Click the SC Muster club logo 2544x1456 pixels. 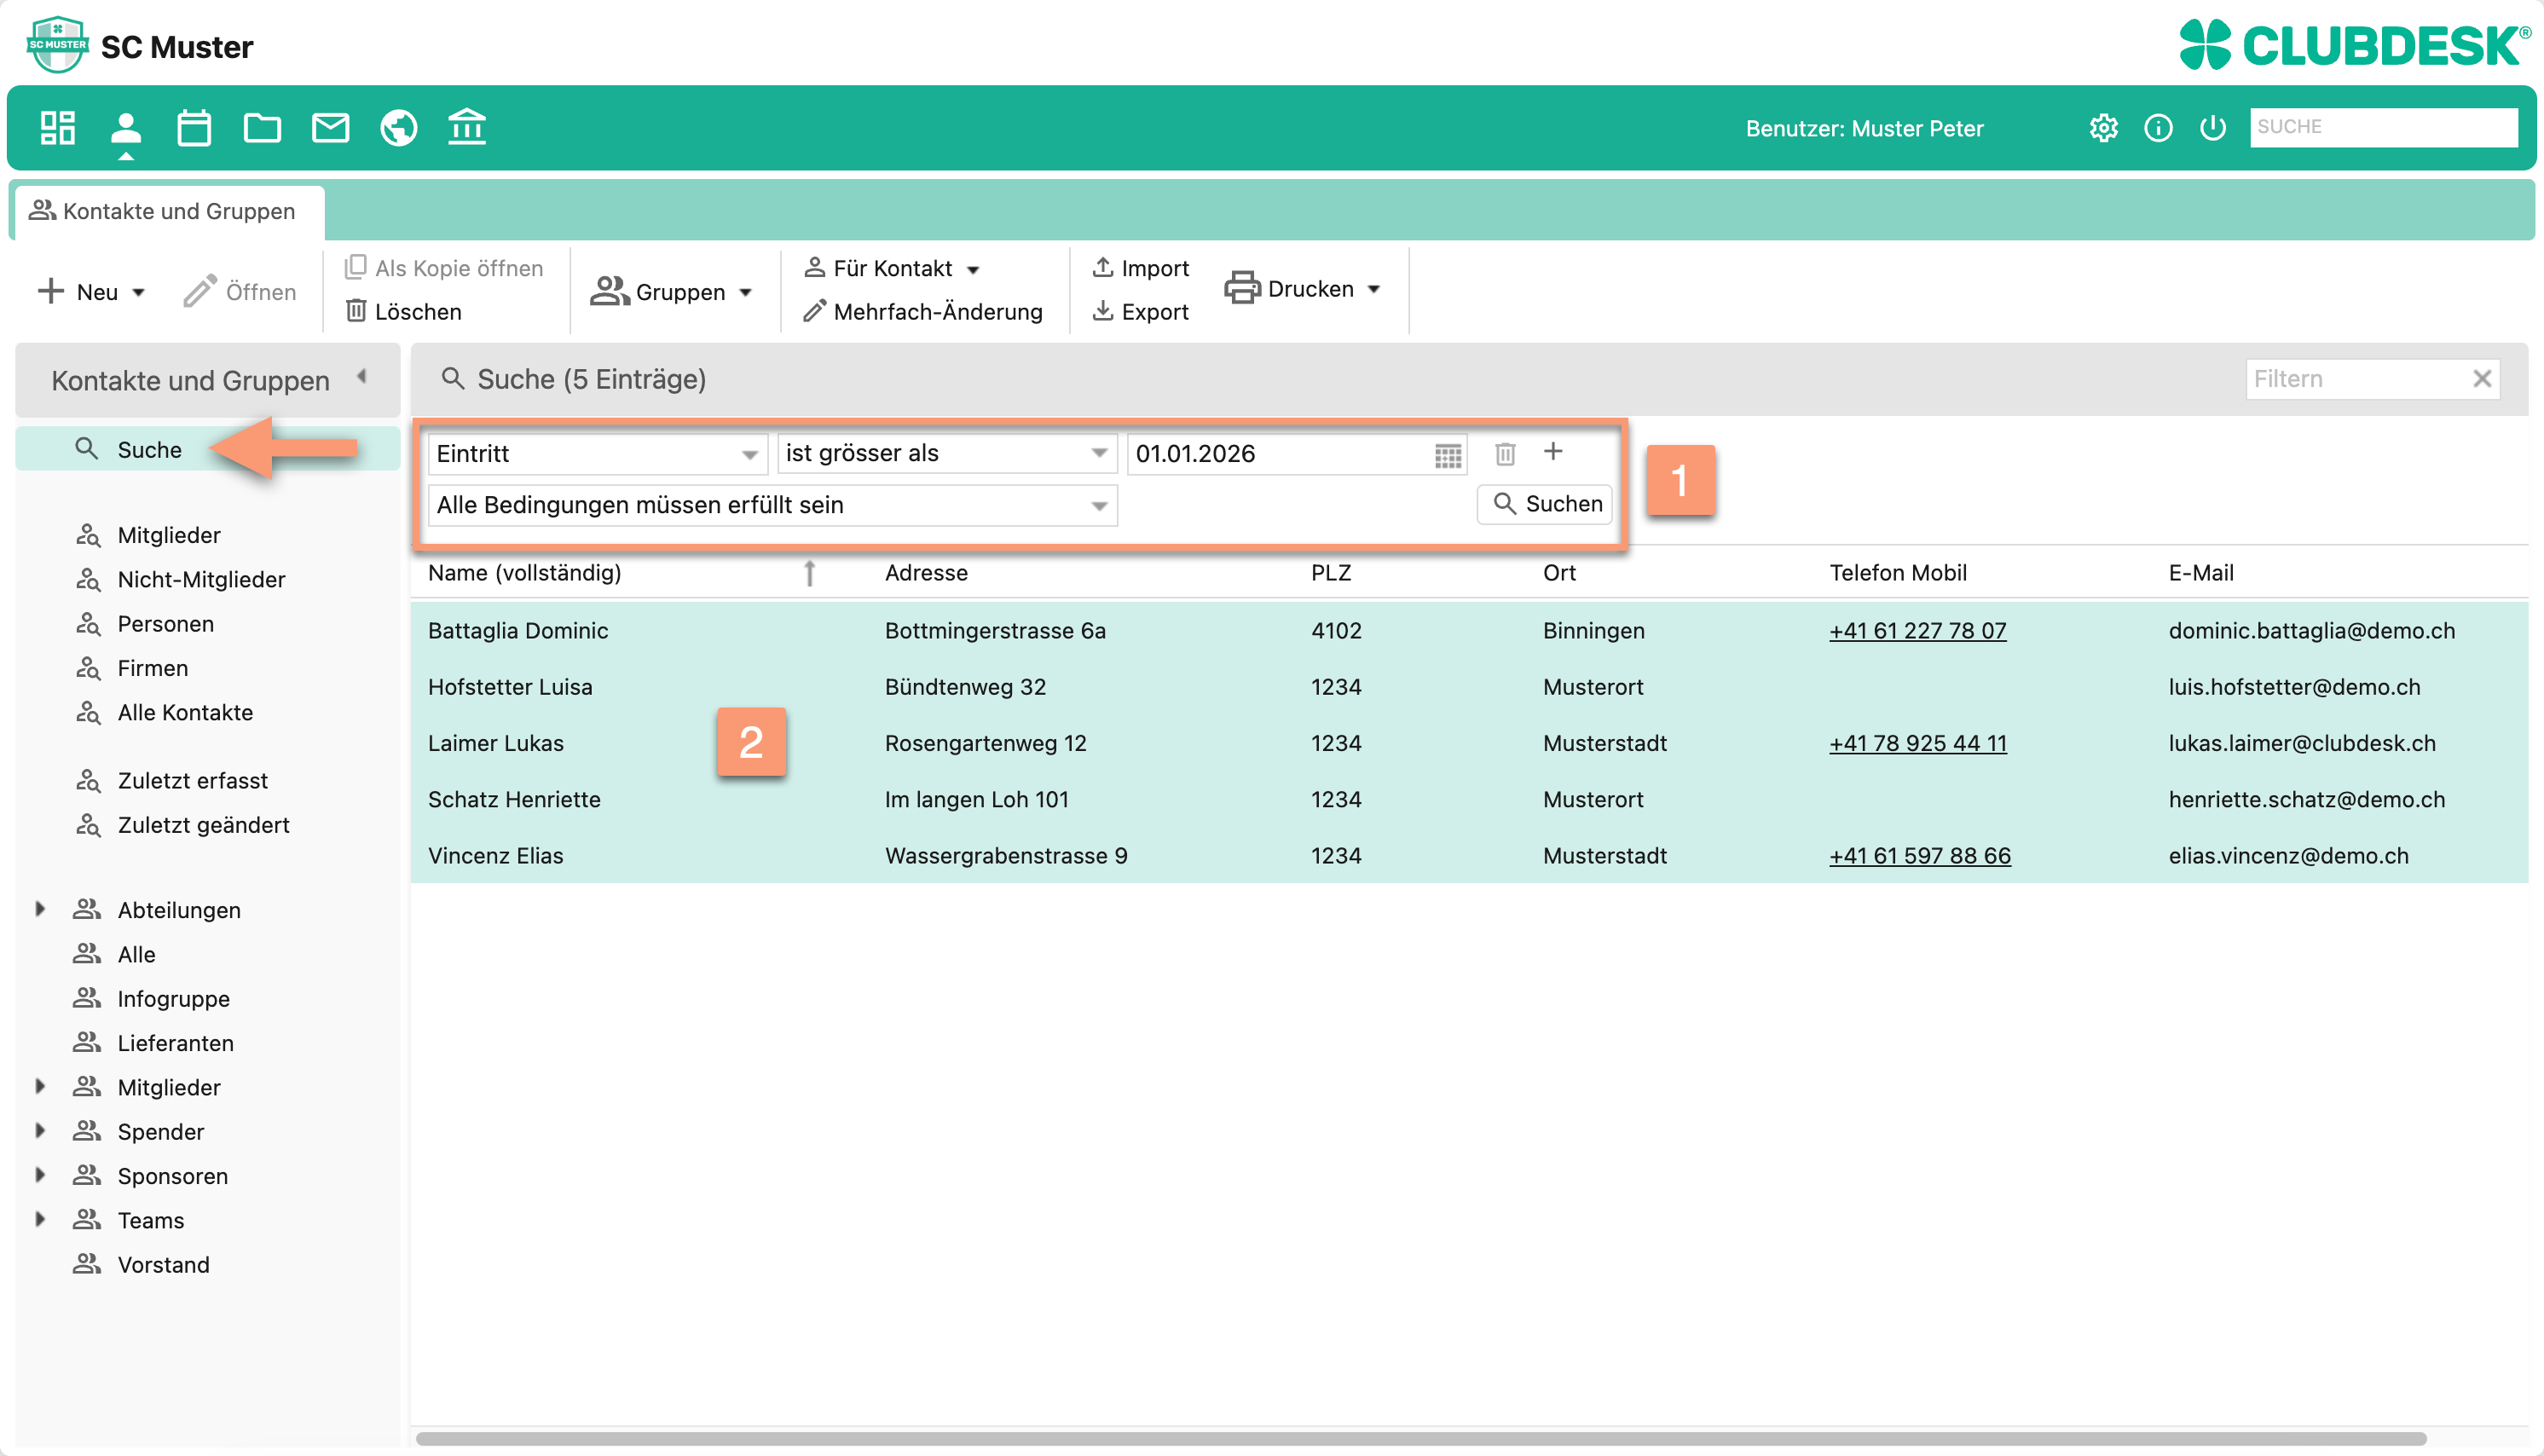click(x=58, y=45)
